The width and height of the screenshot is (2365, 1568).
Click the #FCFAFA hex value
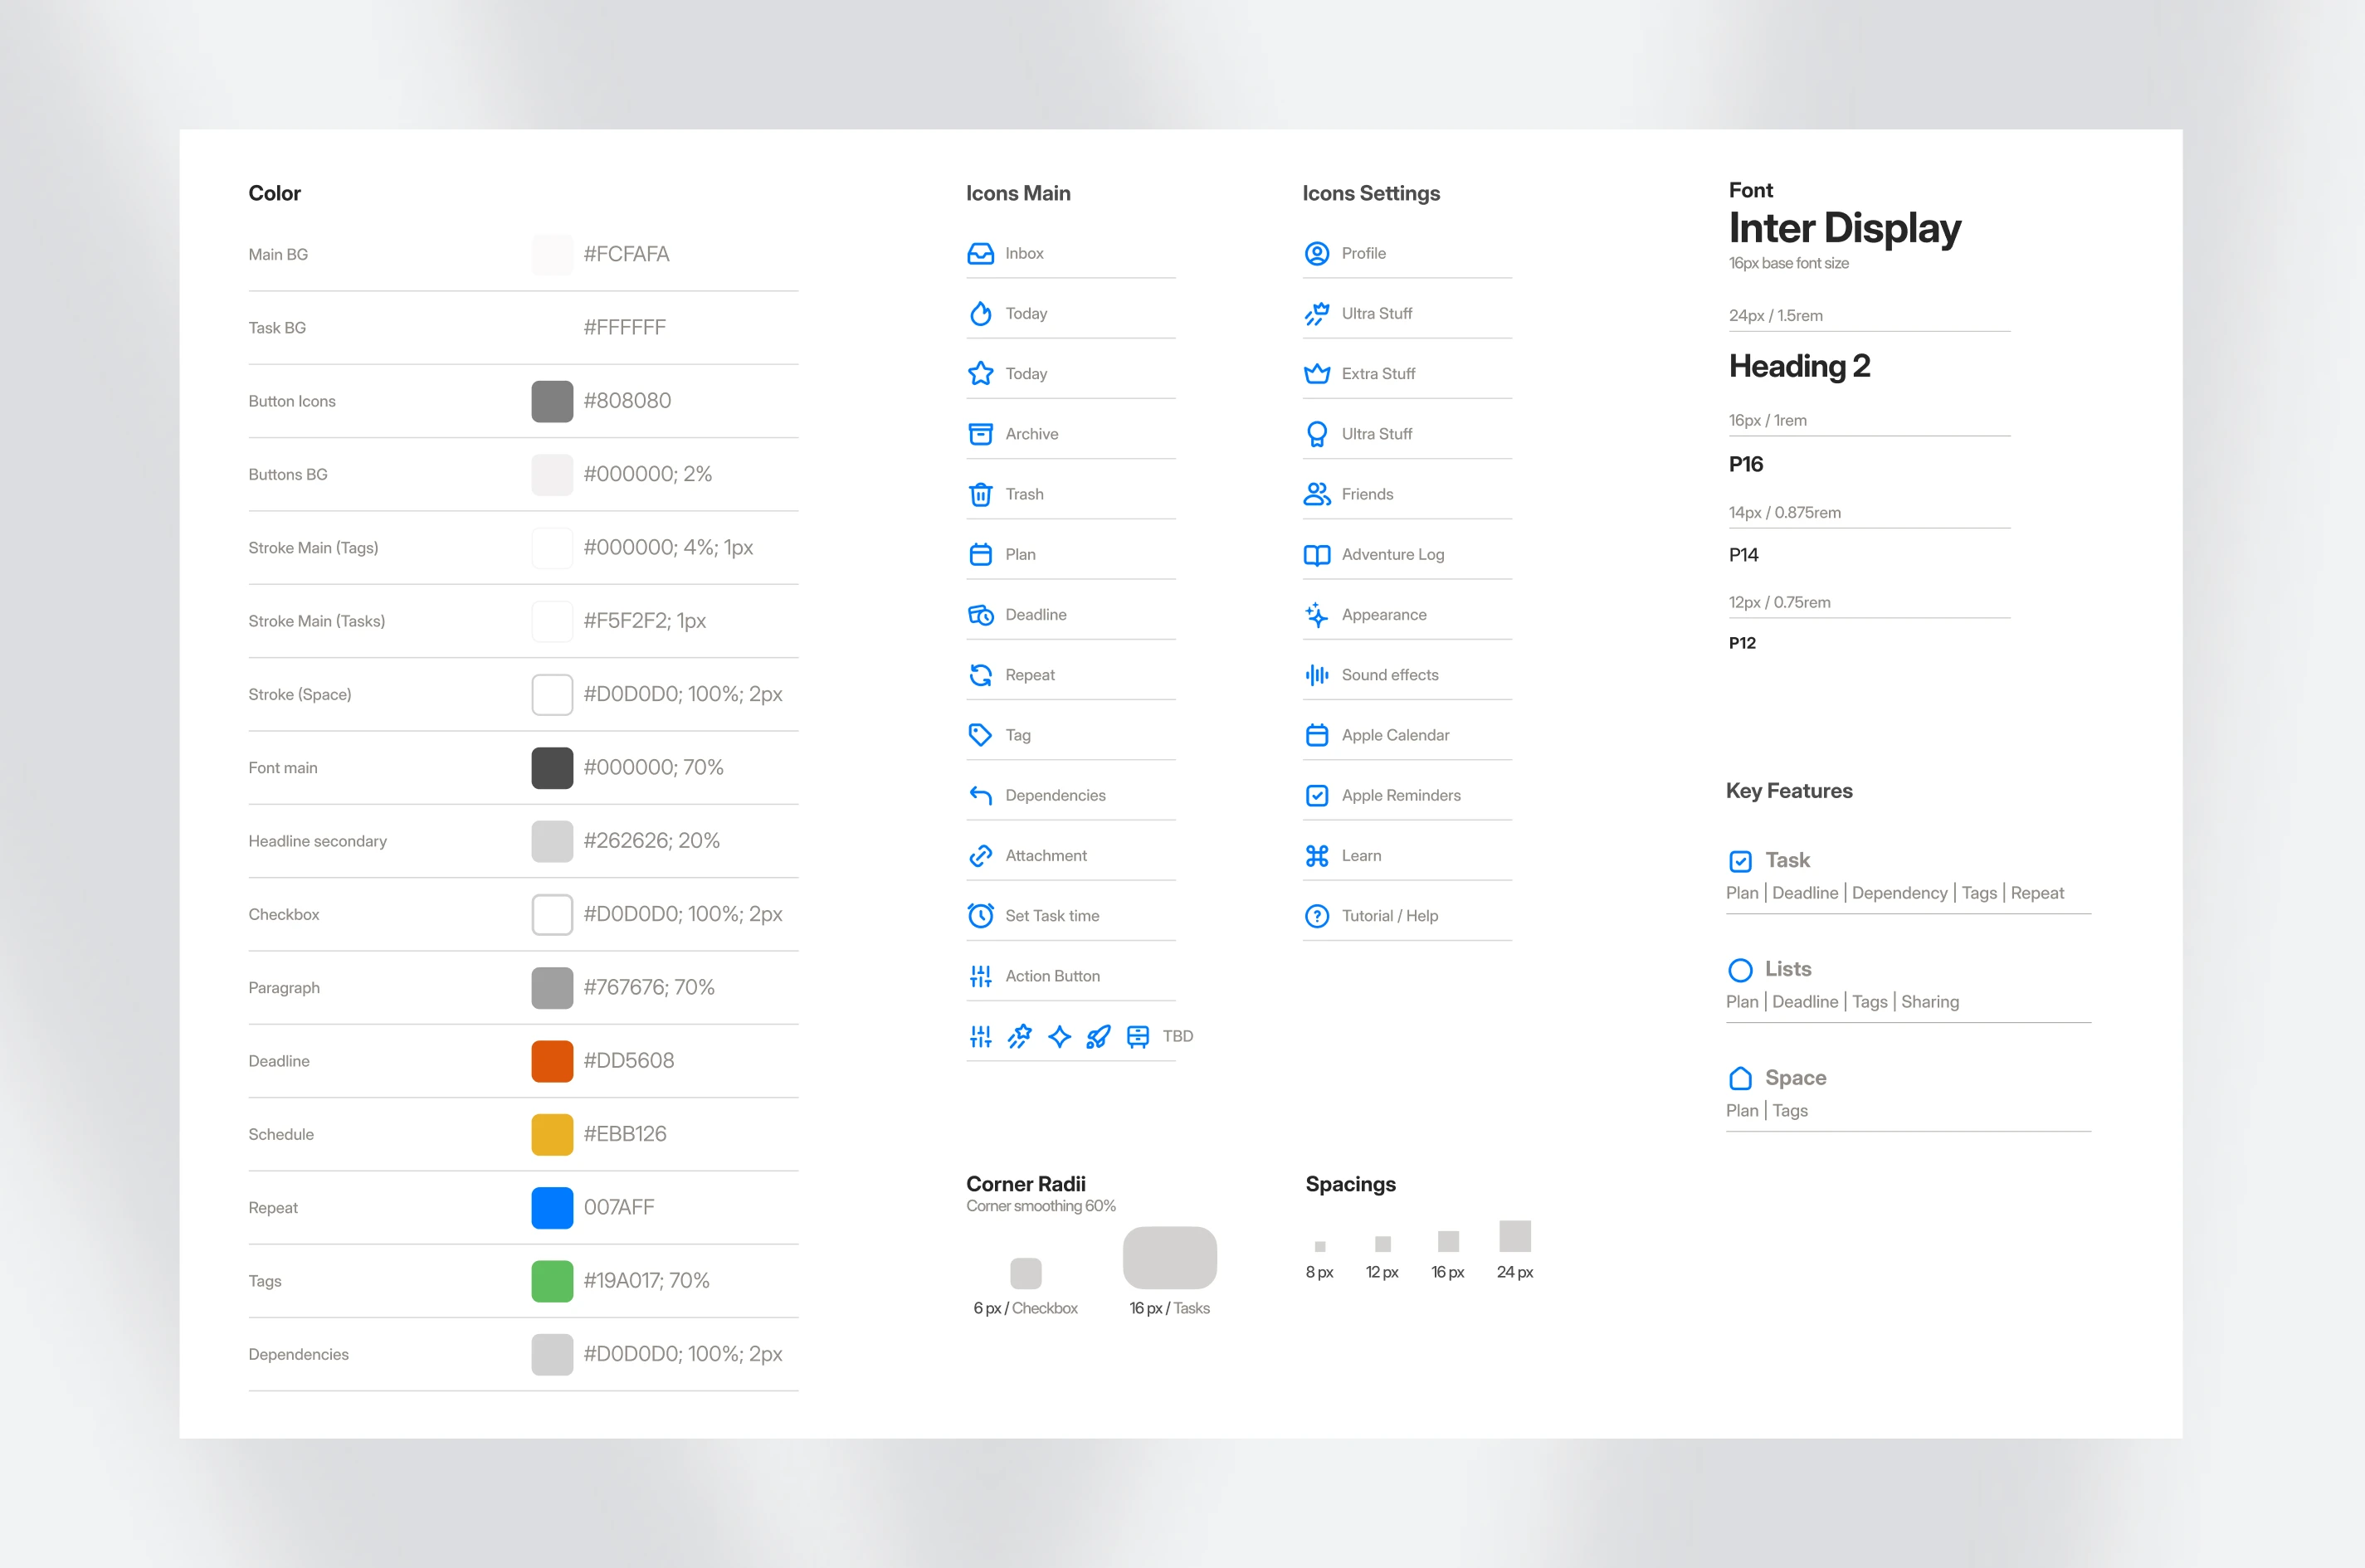[x=626, y=254]
